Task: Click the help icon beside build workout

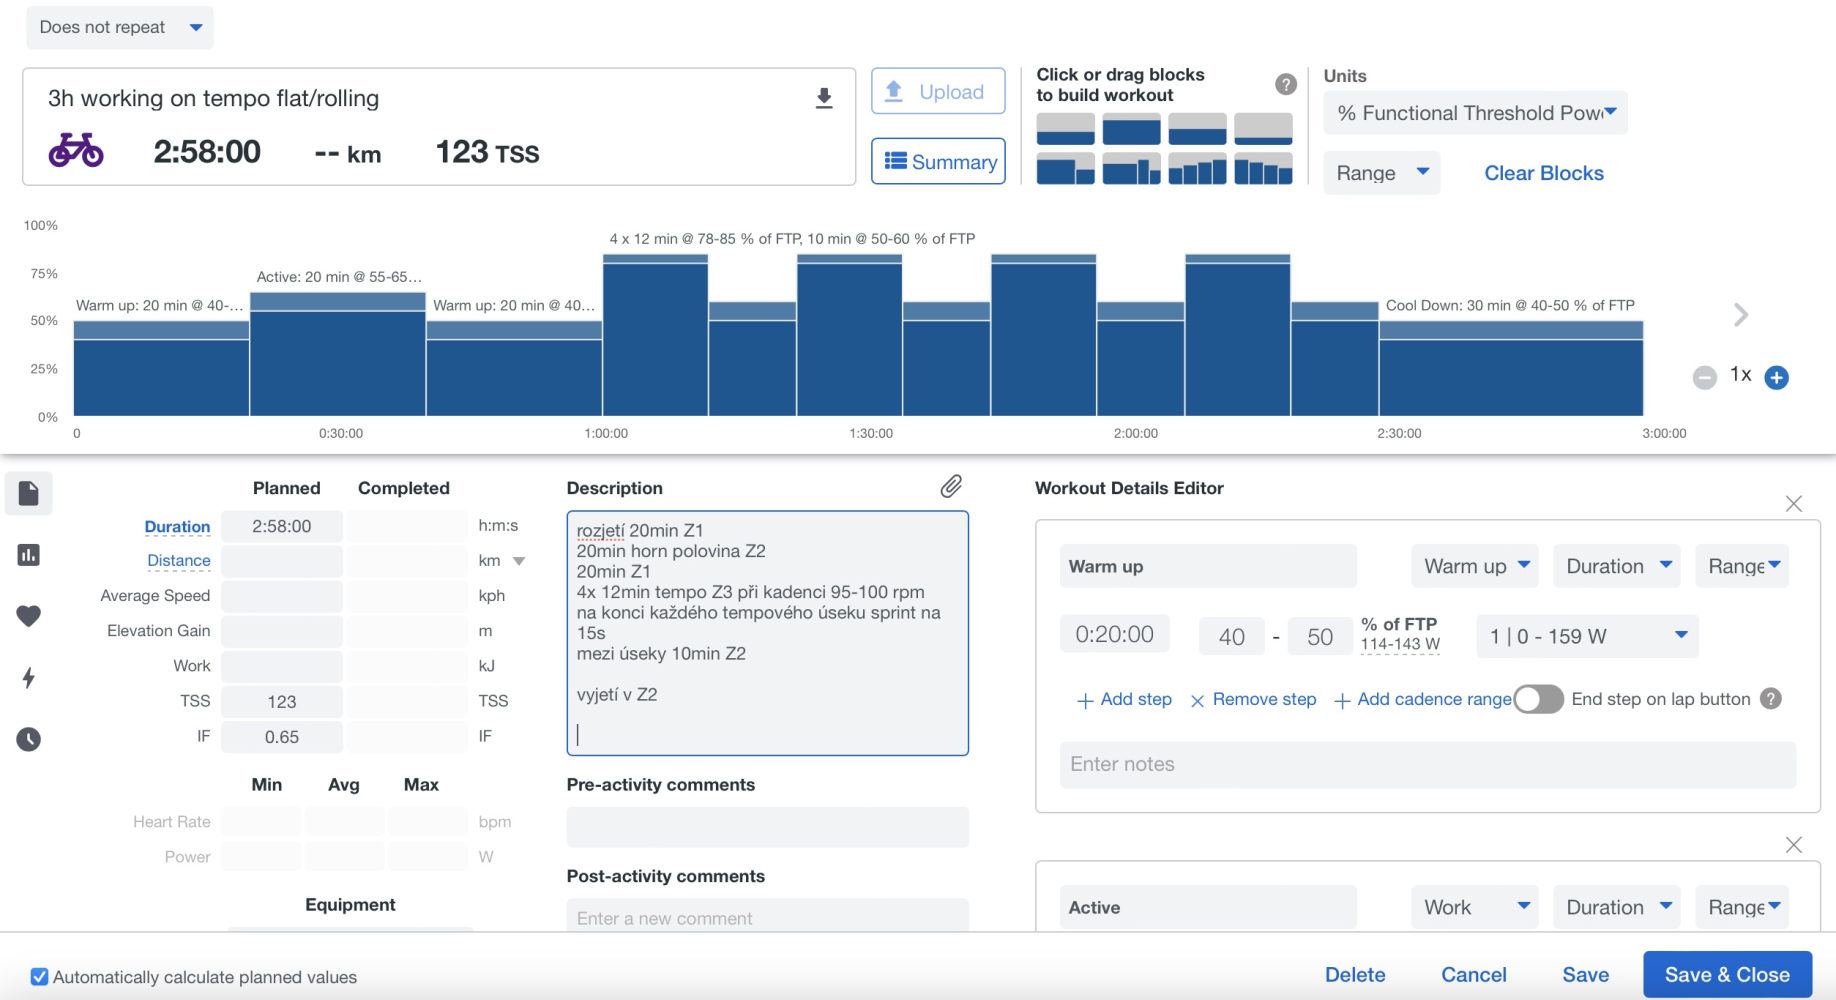Action: [1286, 85]
